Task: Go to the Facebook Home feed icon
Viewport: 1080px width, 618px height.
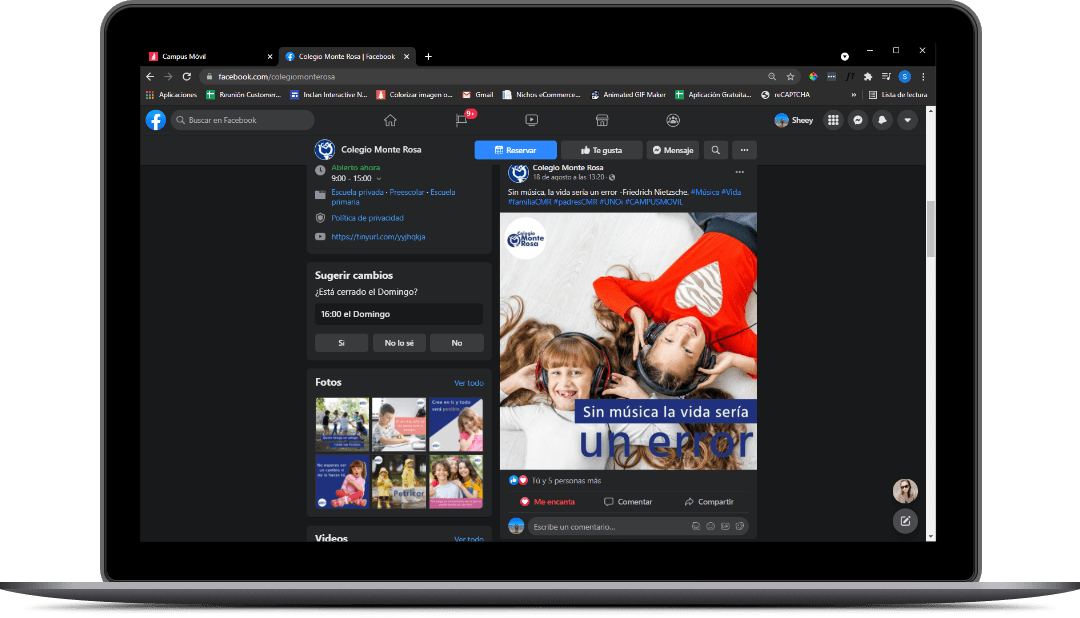Action: [390, 121]
